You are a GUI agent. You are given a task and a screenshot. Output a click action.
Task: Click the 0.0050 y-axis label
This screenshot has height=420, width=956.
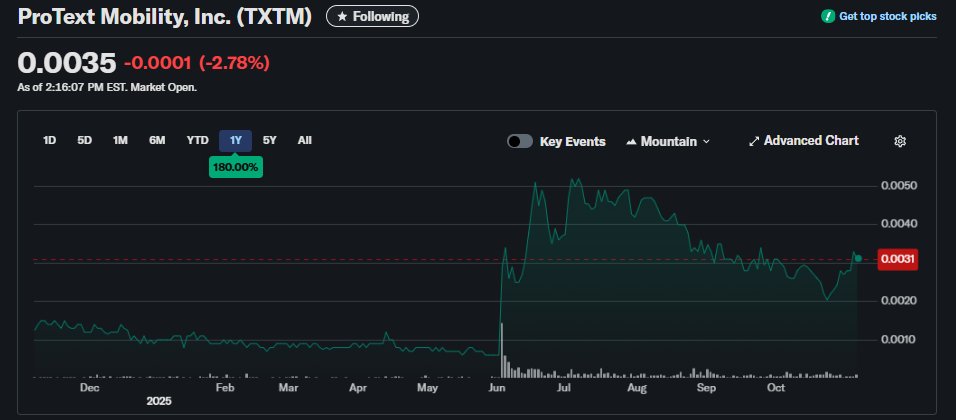897,185
